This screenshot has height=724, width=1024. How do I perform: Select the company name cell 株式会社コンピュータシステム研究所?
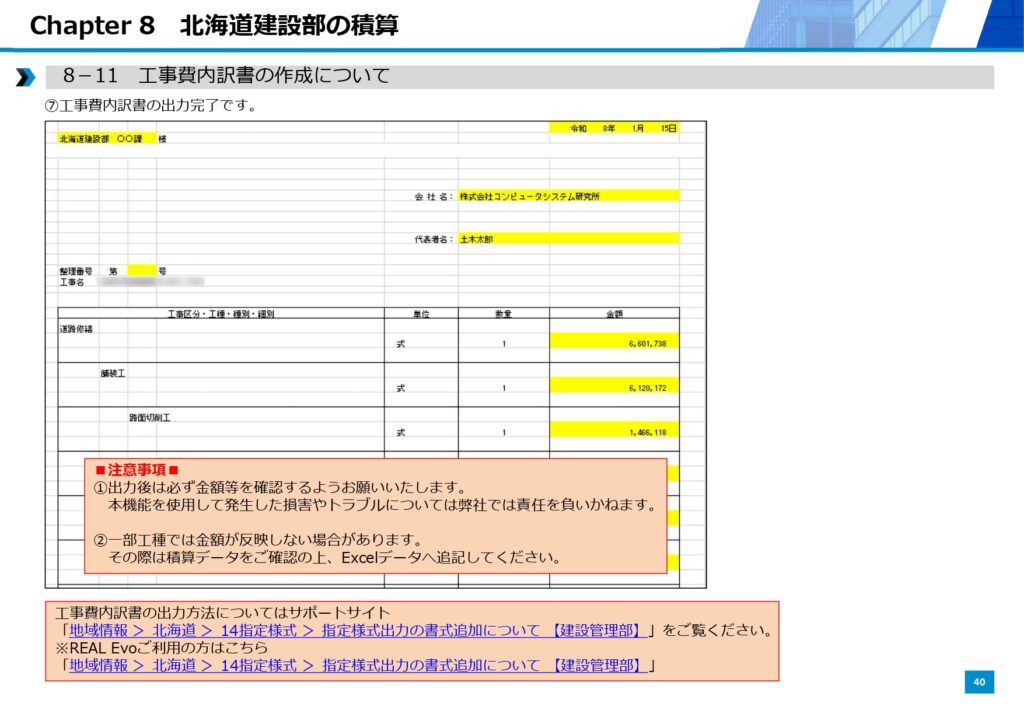(x=567, y=197)
